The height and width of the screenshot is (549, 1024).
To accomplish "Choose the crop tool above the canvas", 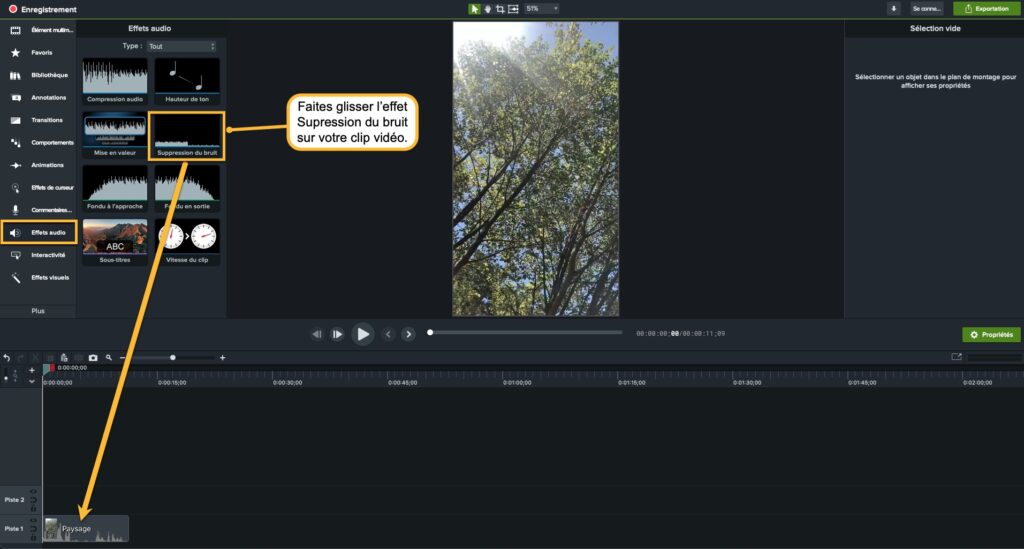I will coord(500,8).
